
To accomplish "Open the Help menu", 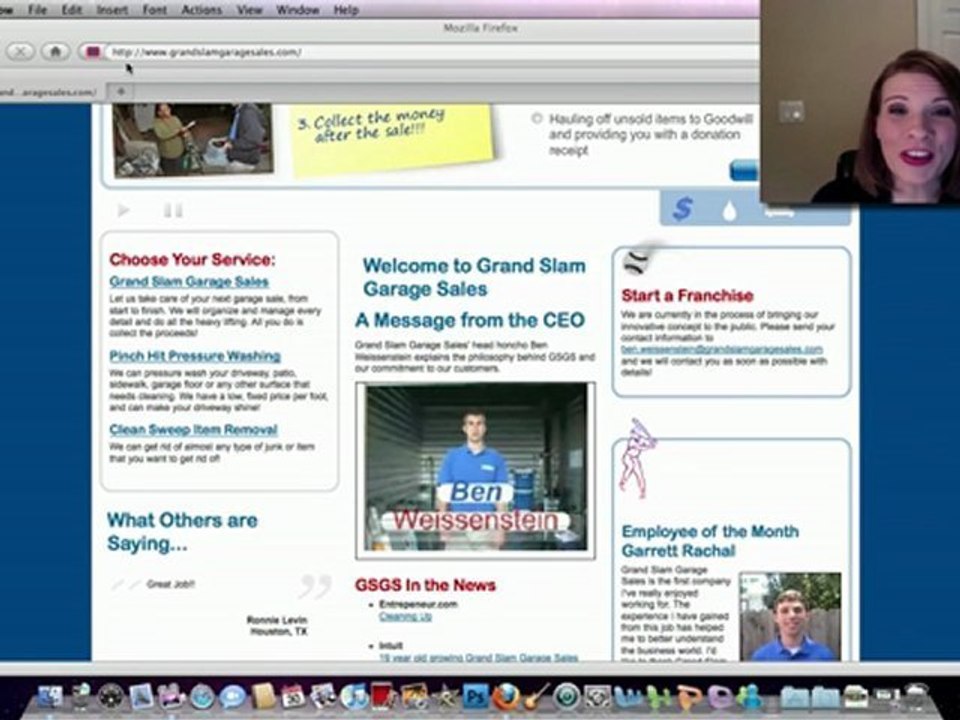I will tap(346, 10).
